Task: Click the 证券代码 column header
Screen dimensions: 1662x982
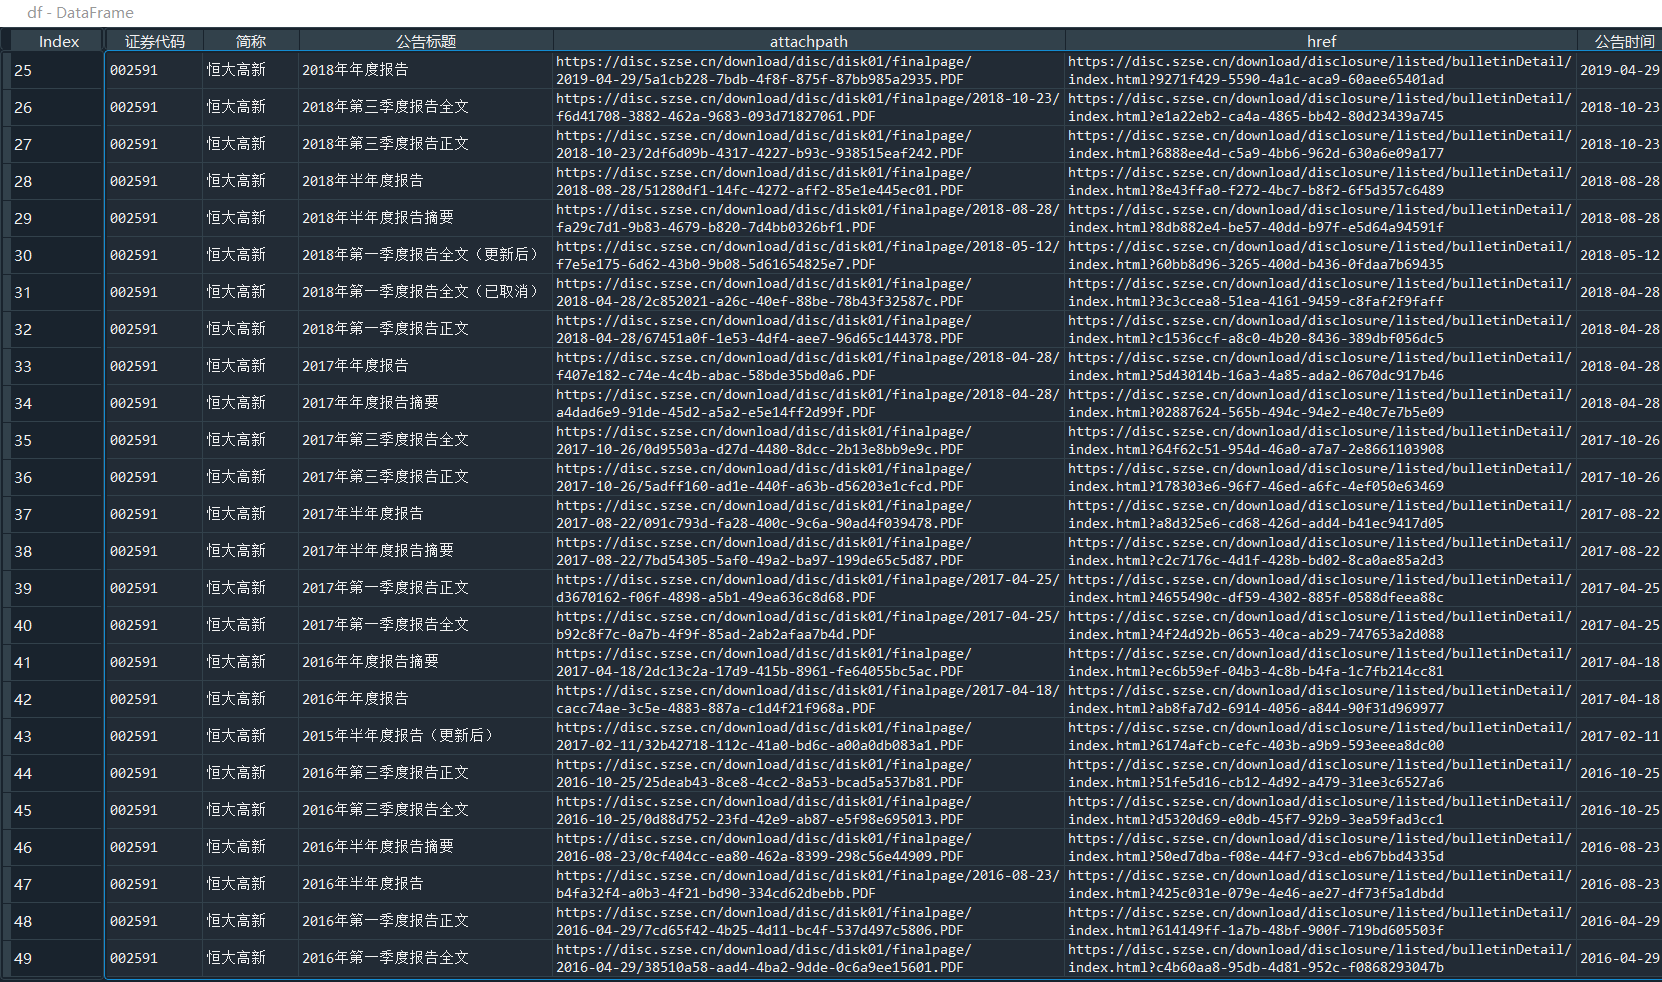Action: pos(154,41)
